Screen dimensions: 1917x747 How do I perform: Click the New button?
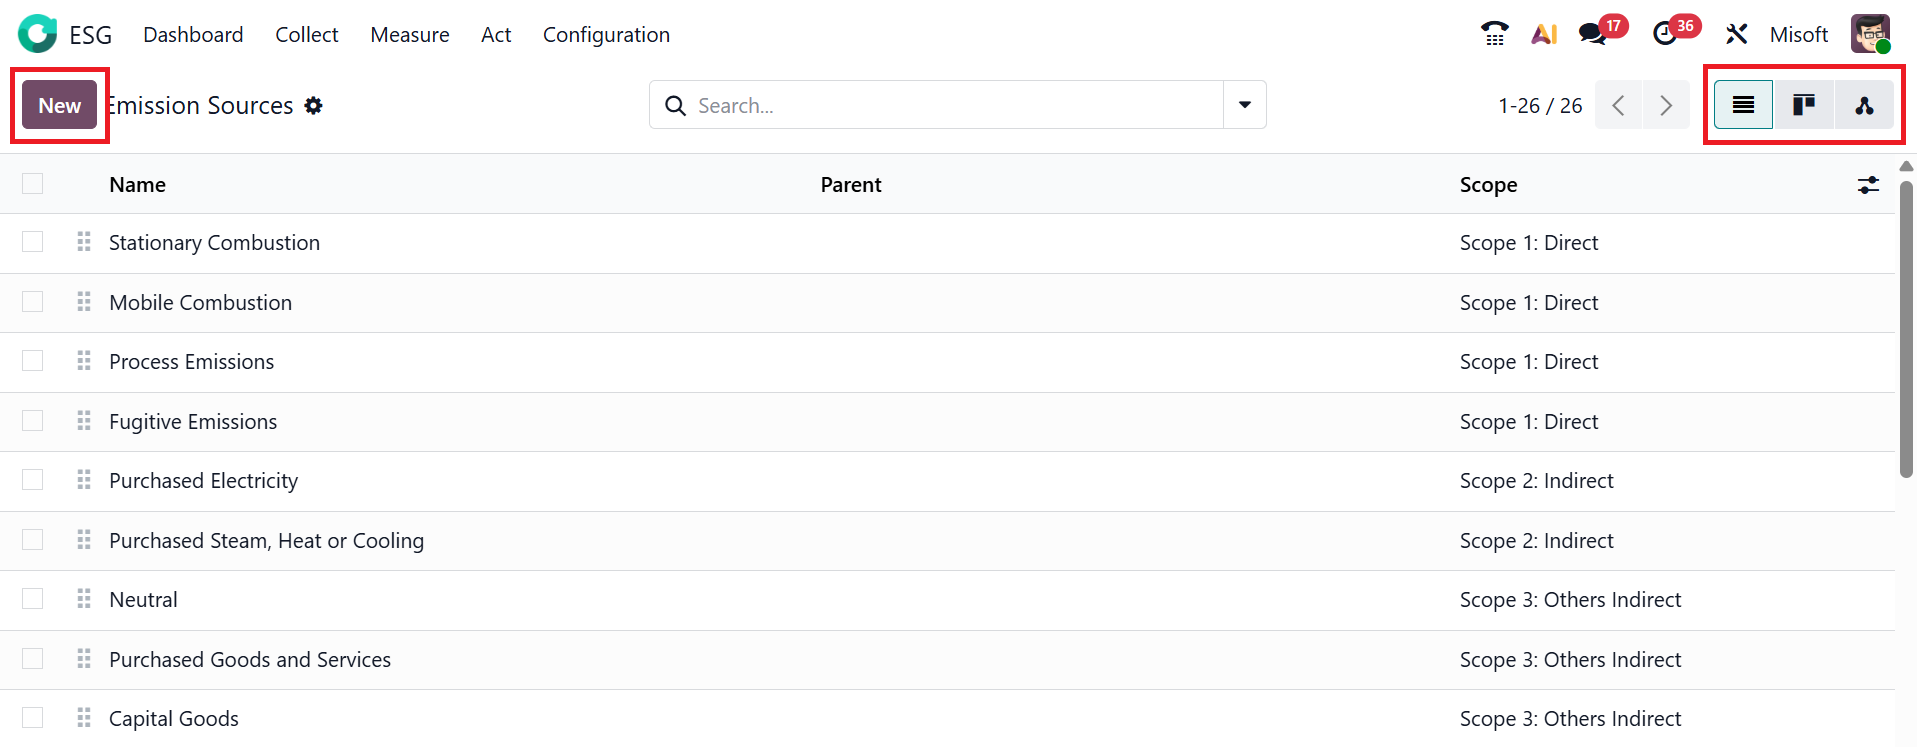[60, 105]
